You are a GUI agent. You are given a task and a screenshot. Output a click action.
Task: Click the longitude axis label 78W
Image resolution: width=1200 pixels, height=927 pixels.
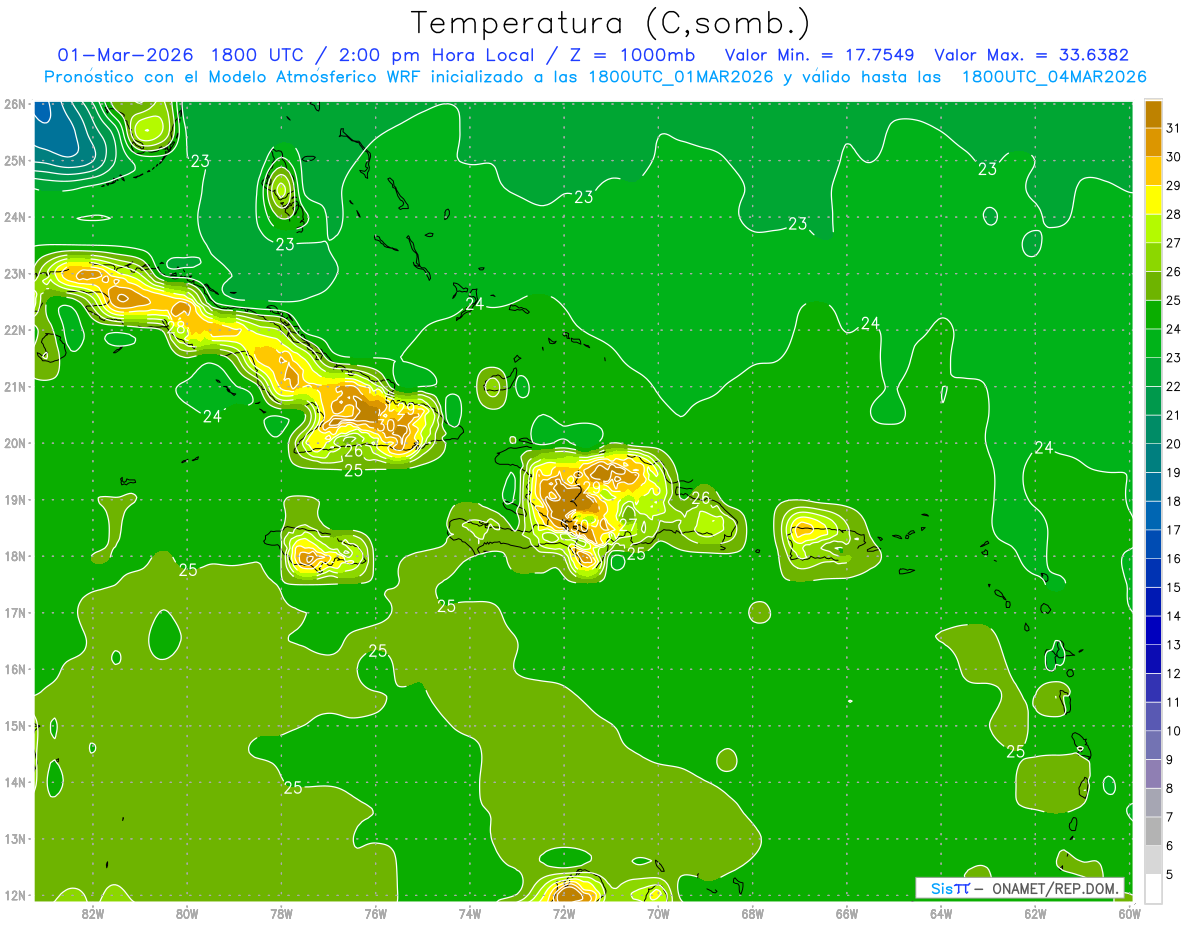click(281, 914)
